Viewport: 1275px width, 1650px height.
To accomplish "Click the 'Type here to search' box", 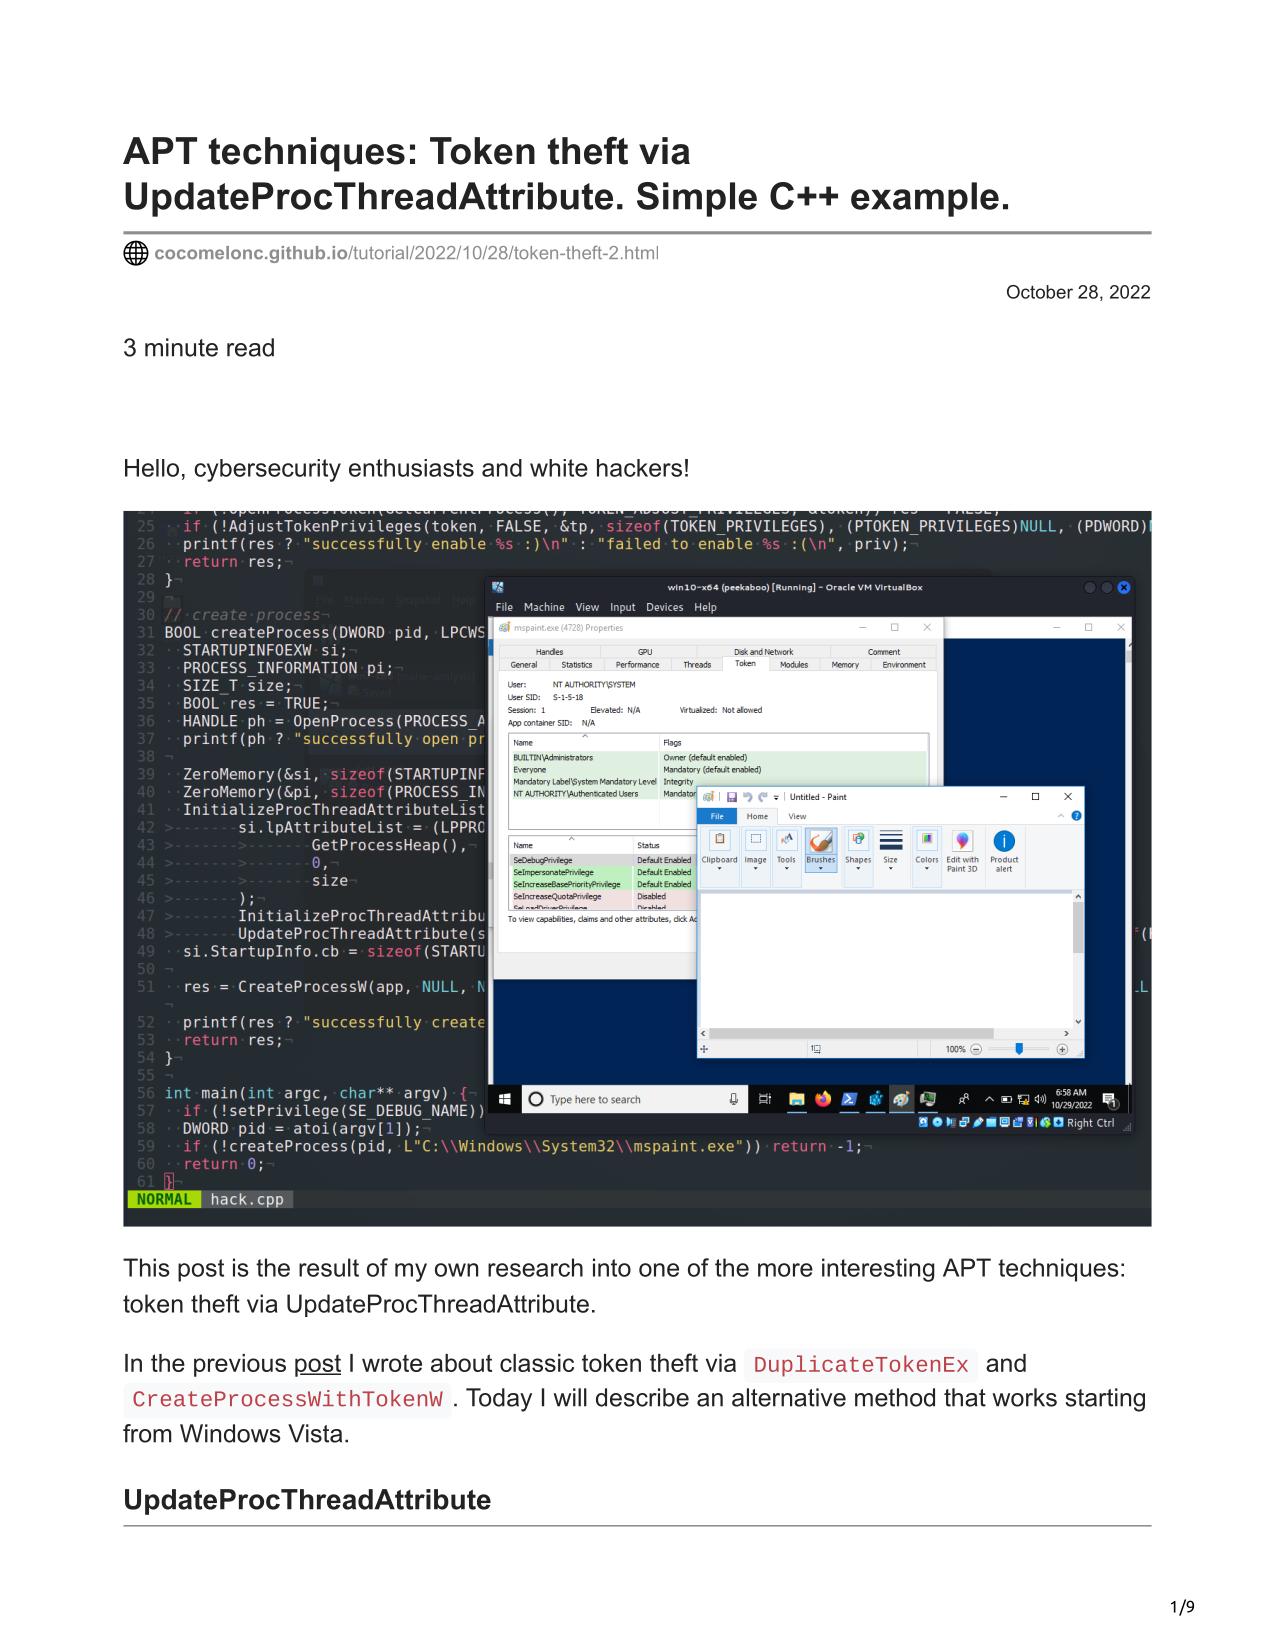I will pos(634,1099).
